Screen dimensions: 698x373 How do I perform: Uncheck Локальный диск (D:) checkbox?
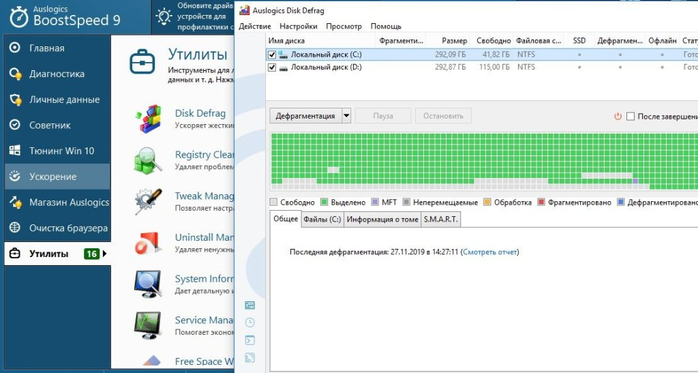point(272,68)
